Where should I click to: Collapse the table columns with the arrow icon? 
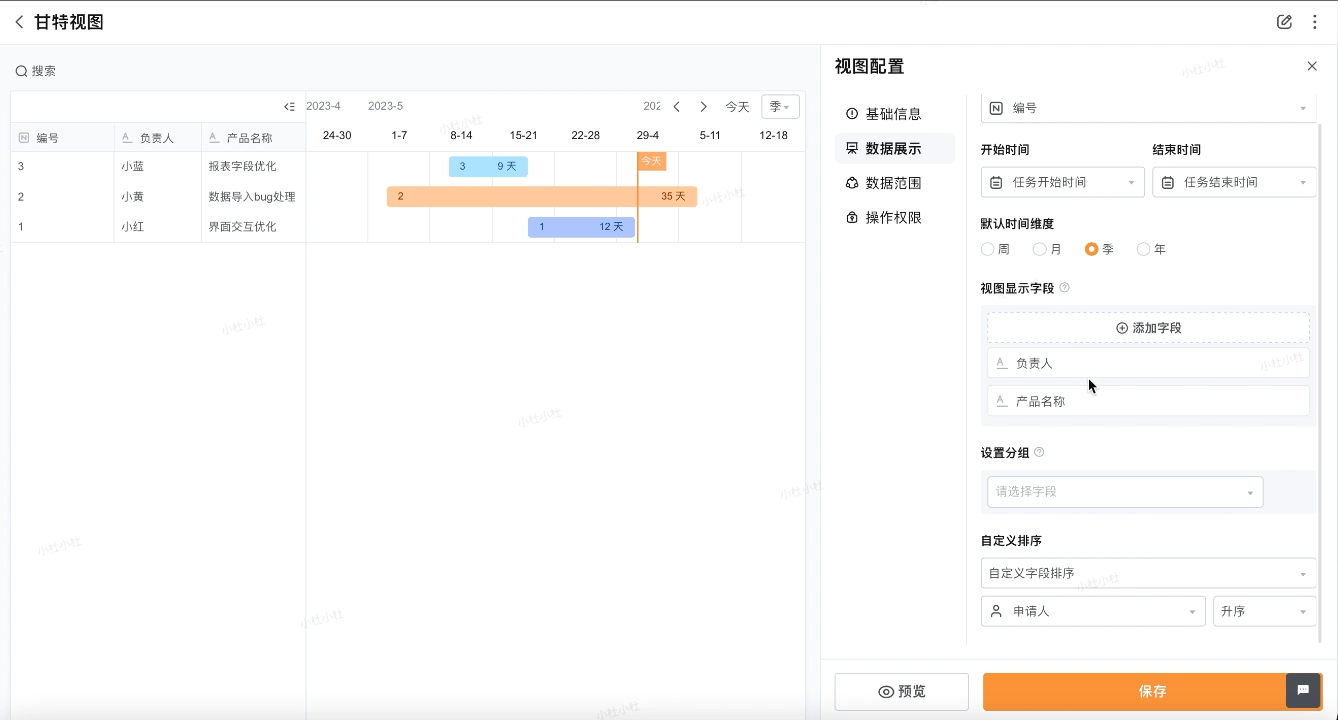pyautogui.click(x=289, y=107)
